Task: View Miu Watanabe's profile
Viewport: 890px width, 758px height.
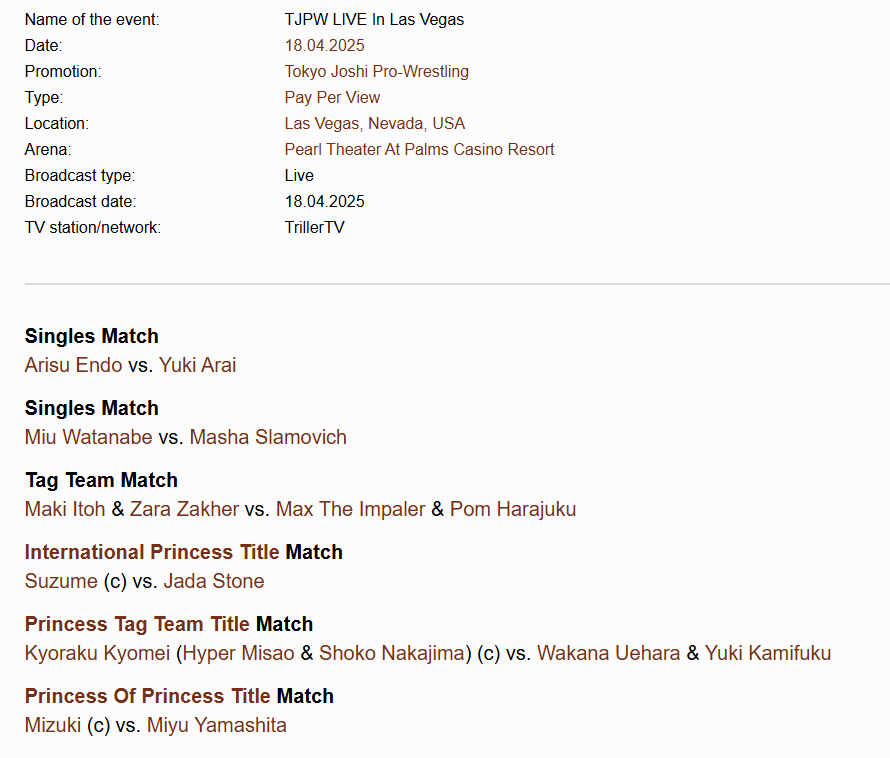Action: tap(88, 437)
